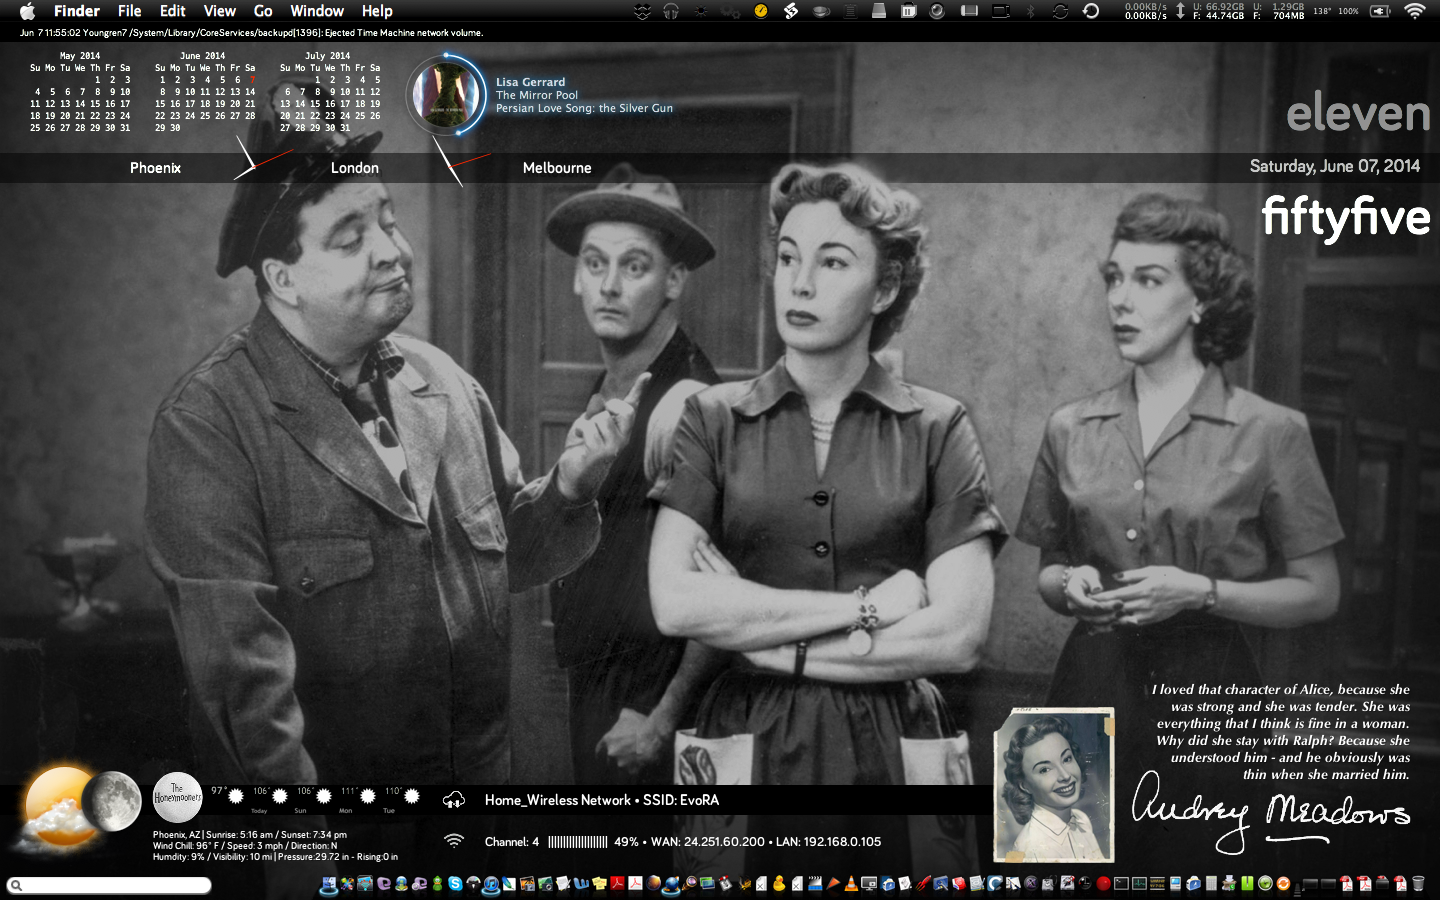Open the X11 icon in the dock
1440x900 pixels.
1030,884
